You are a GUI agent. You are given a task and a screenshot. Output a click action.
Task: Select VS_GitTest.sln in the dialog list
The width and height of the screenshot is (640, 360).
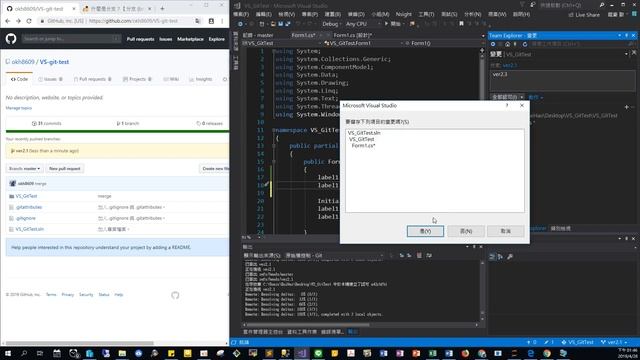click(364, 133)
